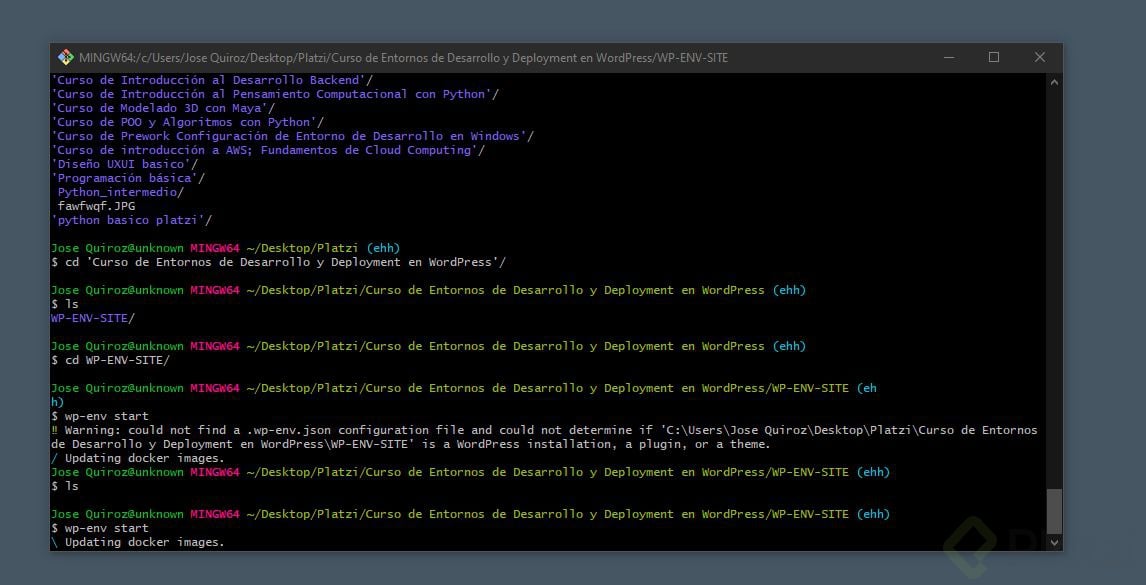The width and height of the screenshot is (1146, 585).
Task: Click the latest wp-env start command text
Action: tap(99, 527)
